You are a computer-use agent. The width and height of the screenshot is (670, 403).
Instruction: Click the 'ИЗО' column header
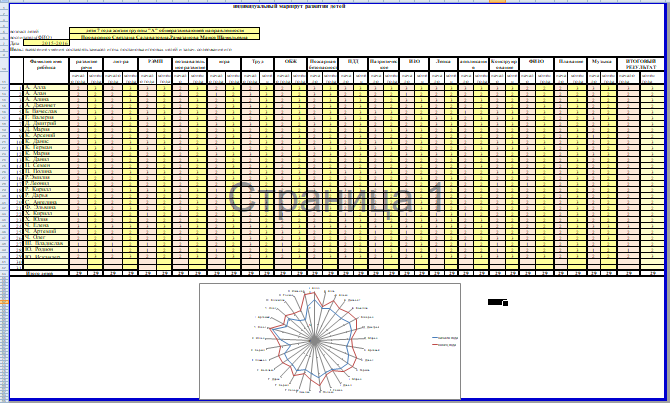[x=414, y=61]
